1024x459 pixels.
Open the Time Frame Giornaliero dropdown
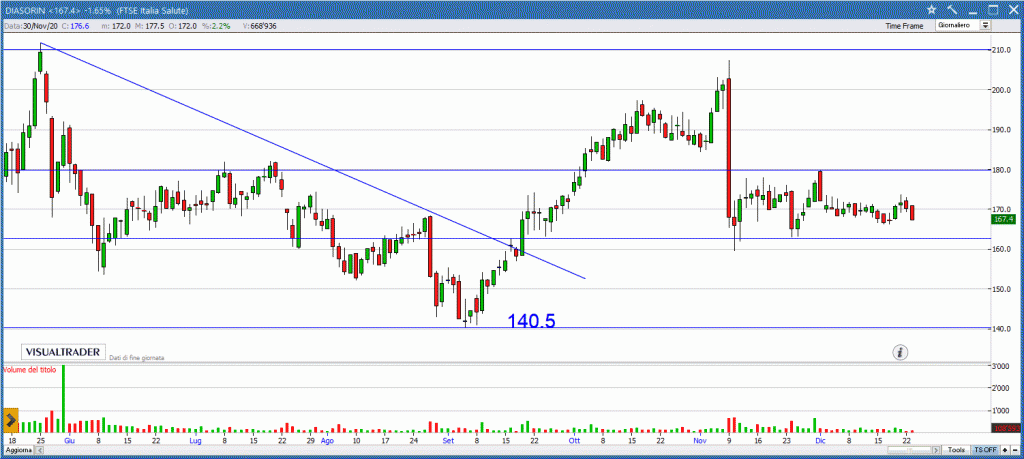tap(963, 25)
